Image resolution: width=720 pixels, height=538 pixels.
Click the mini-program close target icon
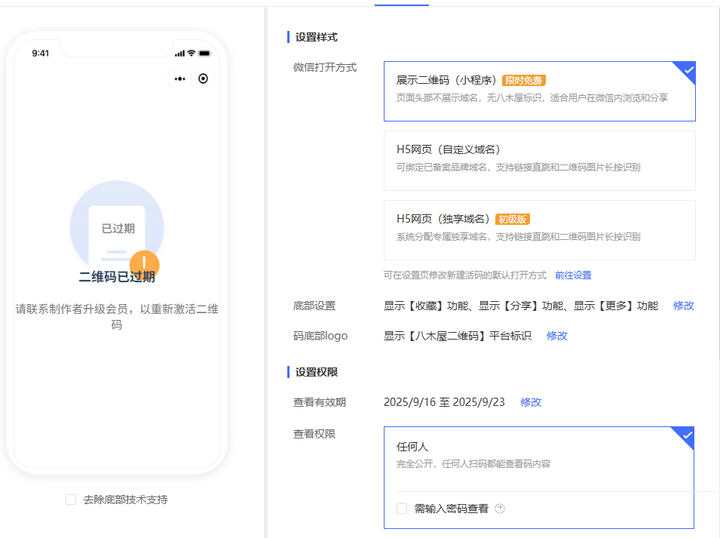pyautogui.click(x=203, y=79)
